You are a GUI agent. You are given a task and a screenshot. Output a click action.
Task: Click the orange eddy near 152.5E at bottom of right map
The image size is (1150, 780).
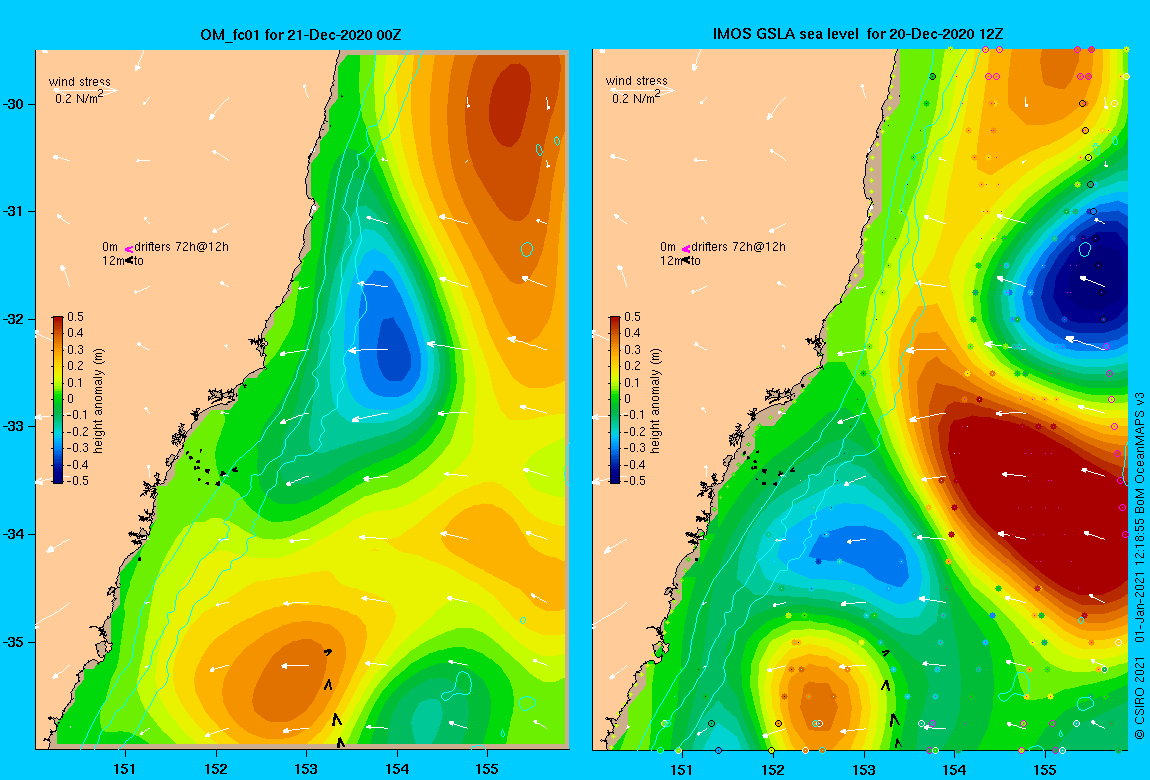820,705
